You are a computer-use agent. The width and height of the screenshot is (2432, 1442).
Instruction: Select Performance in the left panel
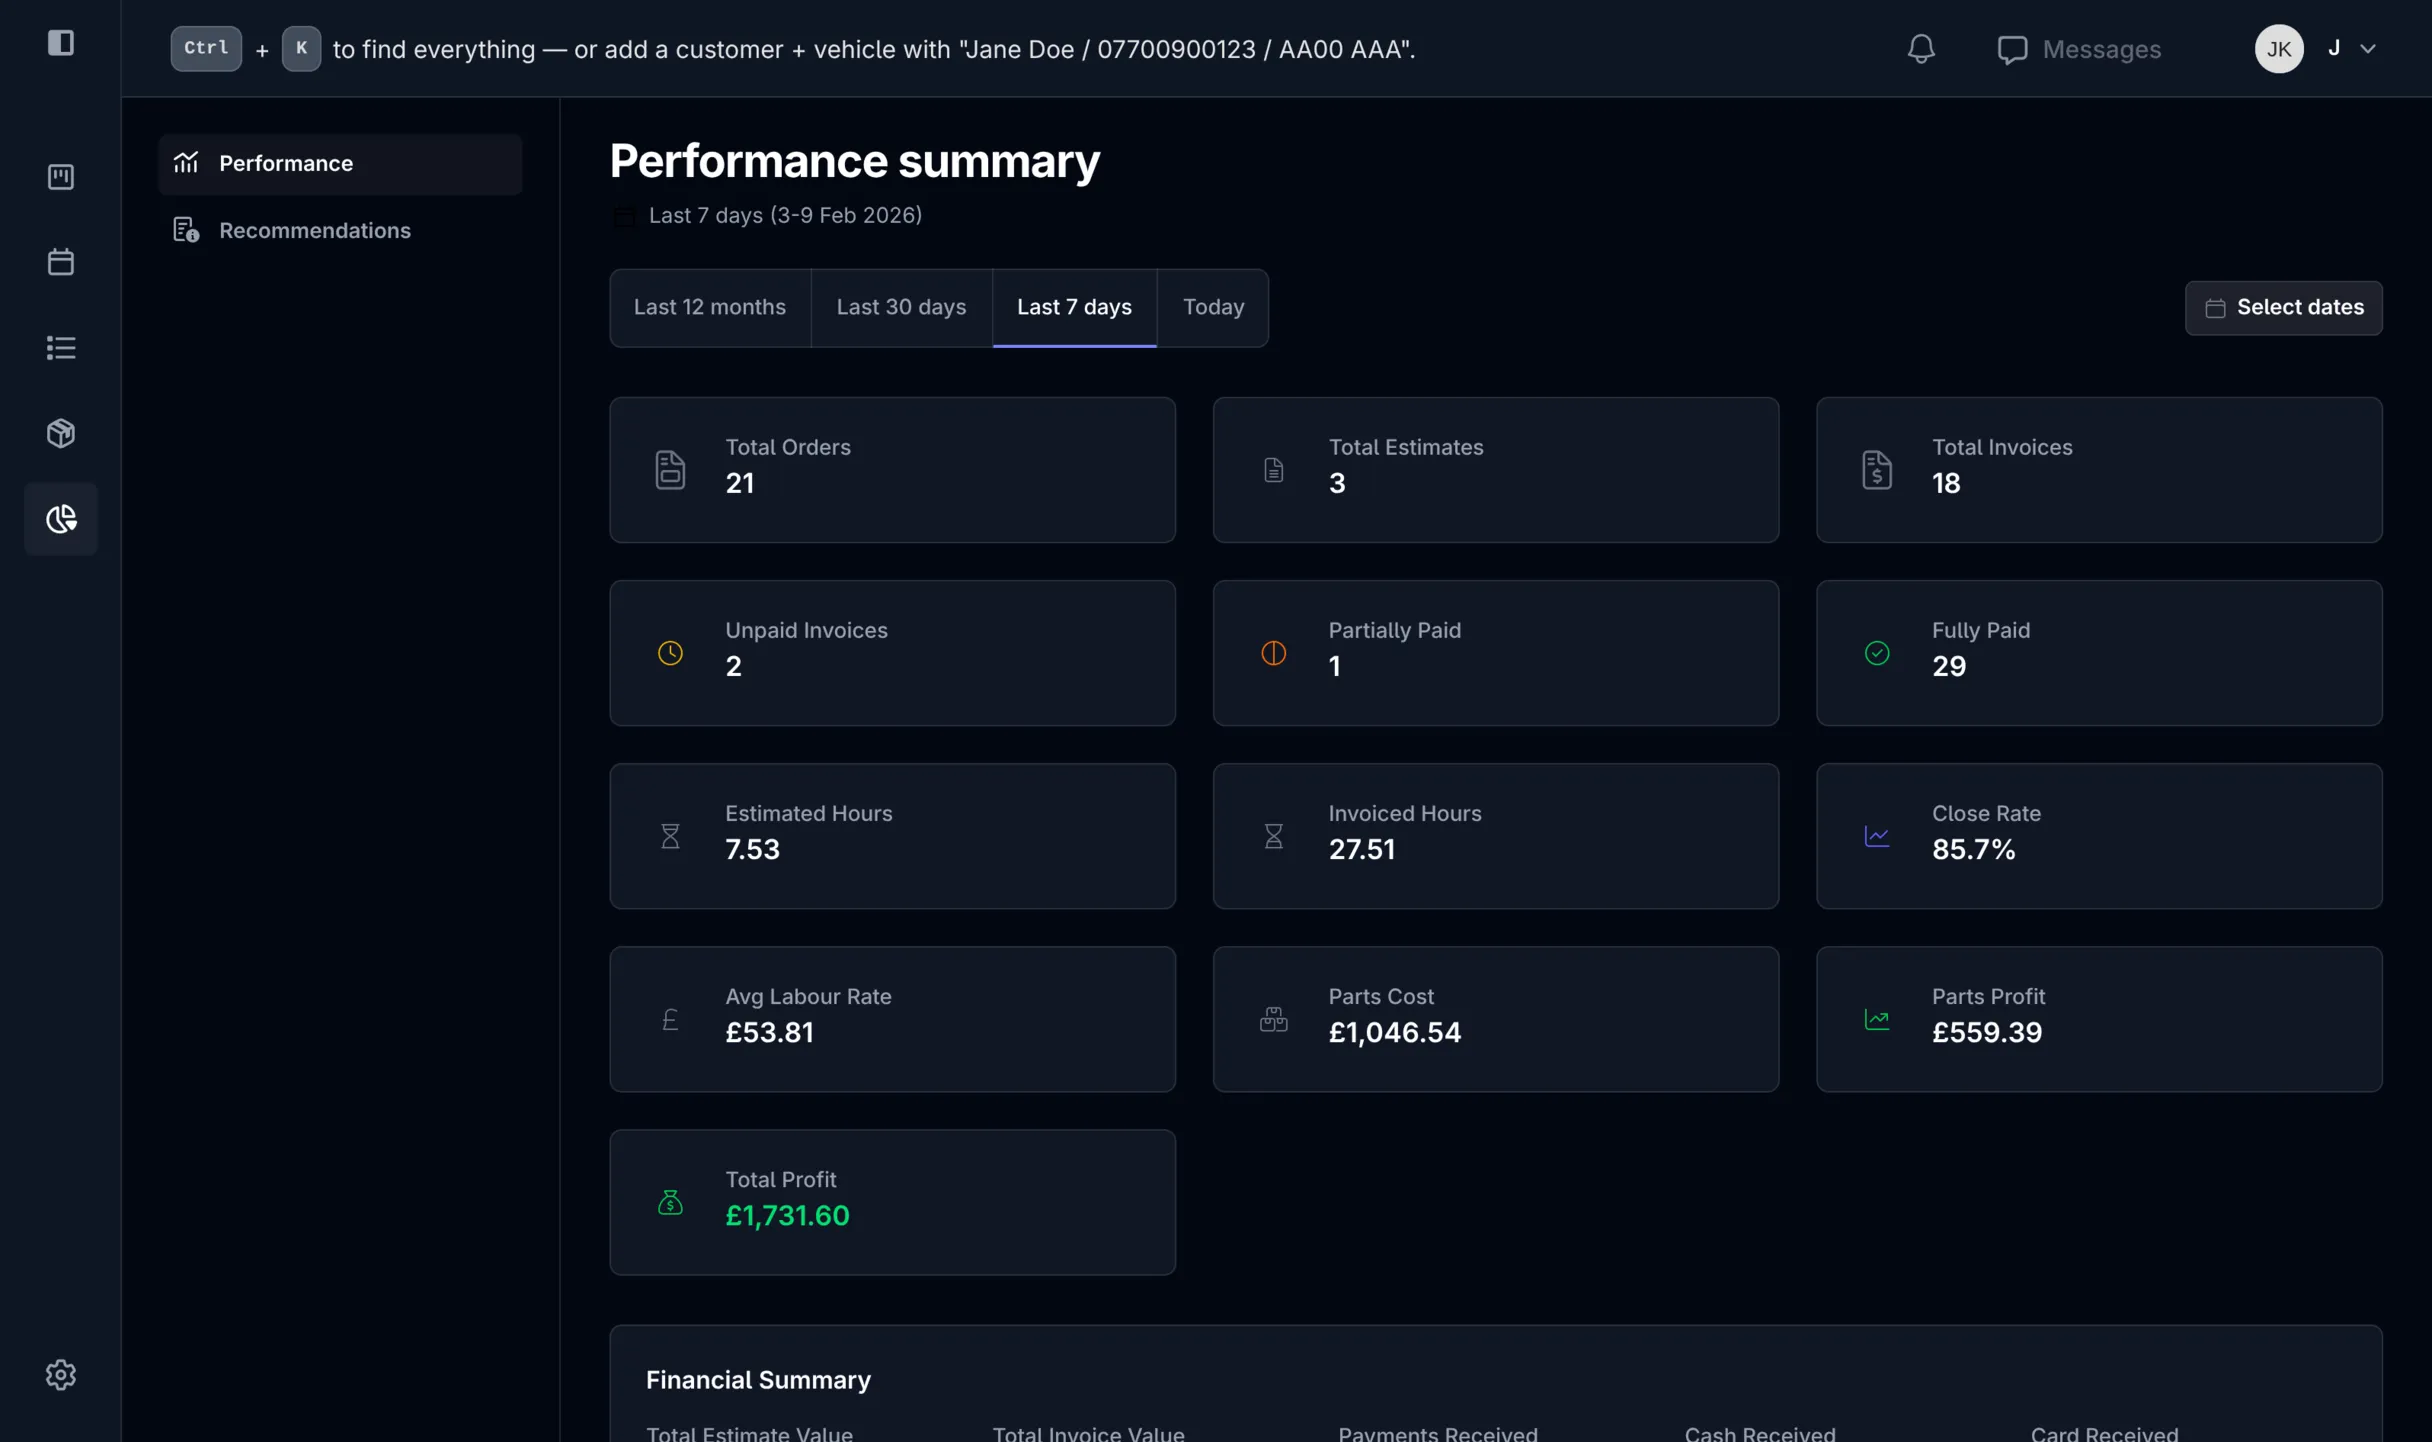pos(286,163)
